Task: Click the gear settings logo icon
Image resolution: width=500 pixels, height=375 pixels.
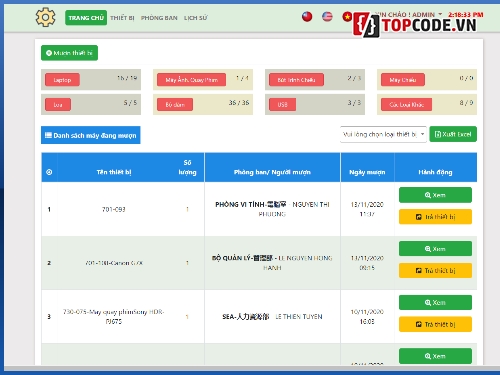Action: [x=45, y=17]
